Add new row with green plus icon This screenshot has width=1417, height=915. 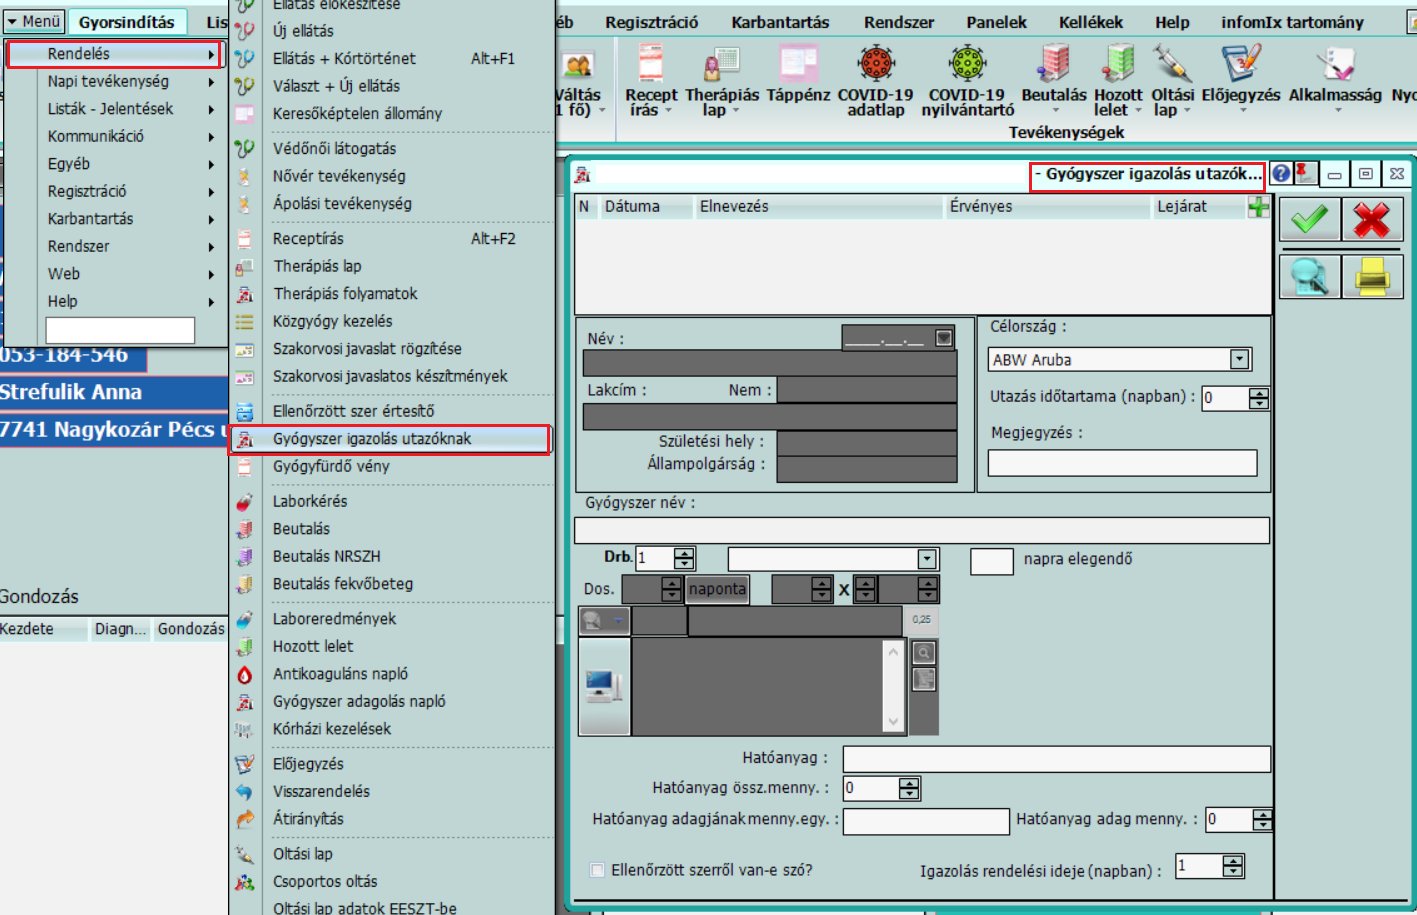tap(1258, 207)
